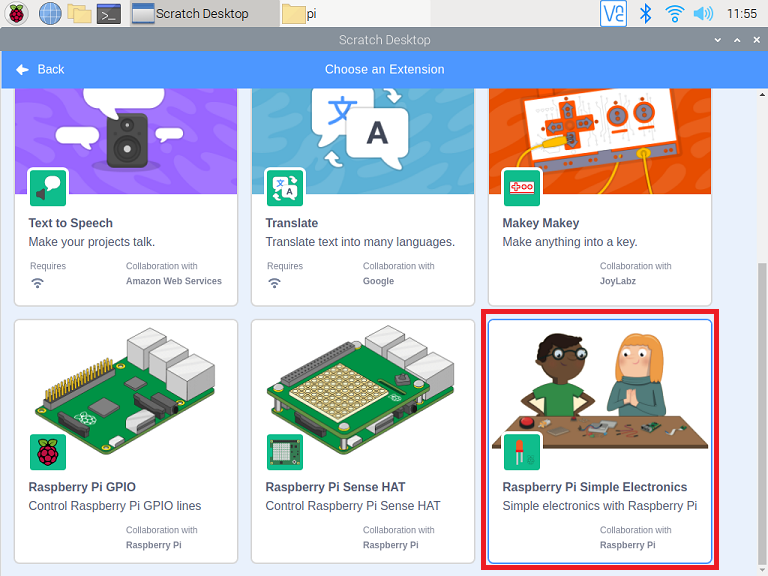The width and height of the screenshot is (768, 576).
Task: Click the Translate extension artwork
Action: [363, 141]
